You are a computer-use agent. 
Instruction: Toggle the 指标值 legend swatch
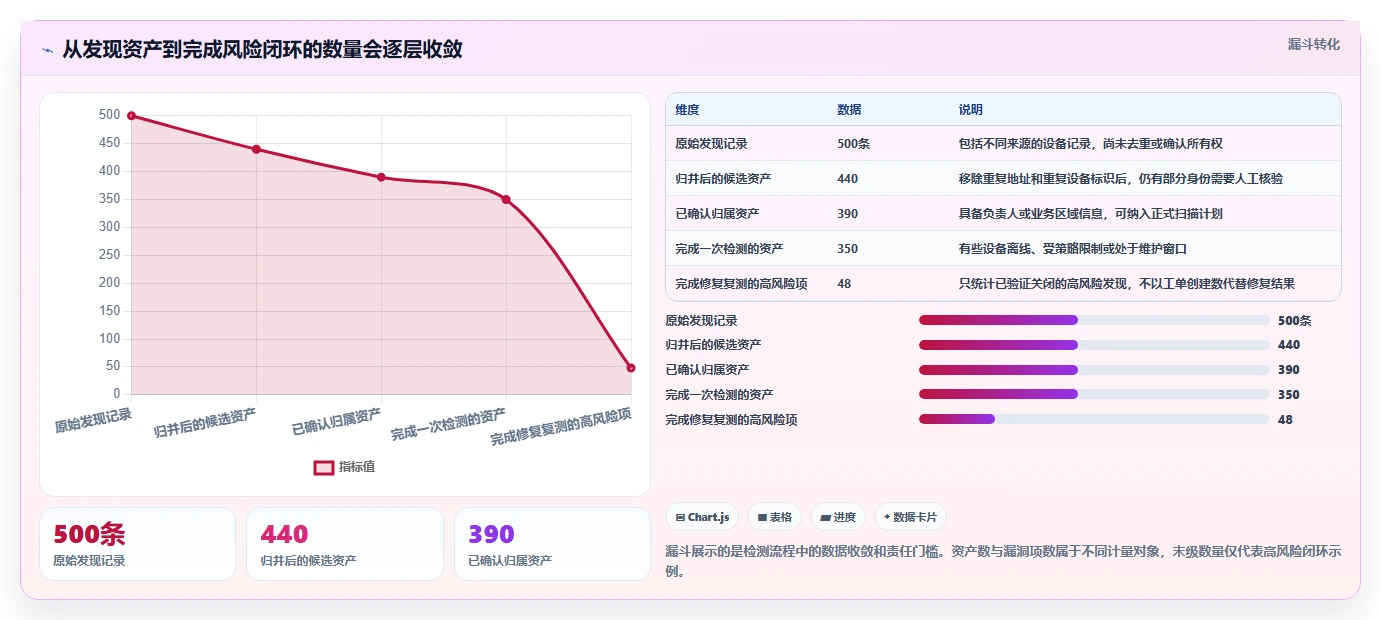(x=324, y=467)
